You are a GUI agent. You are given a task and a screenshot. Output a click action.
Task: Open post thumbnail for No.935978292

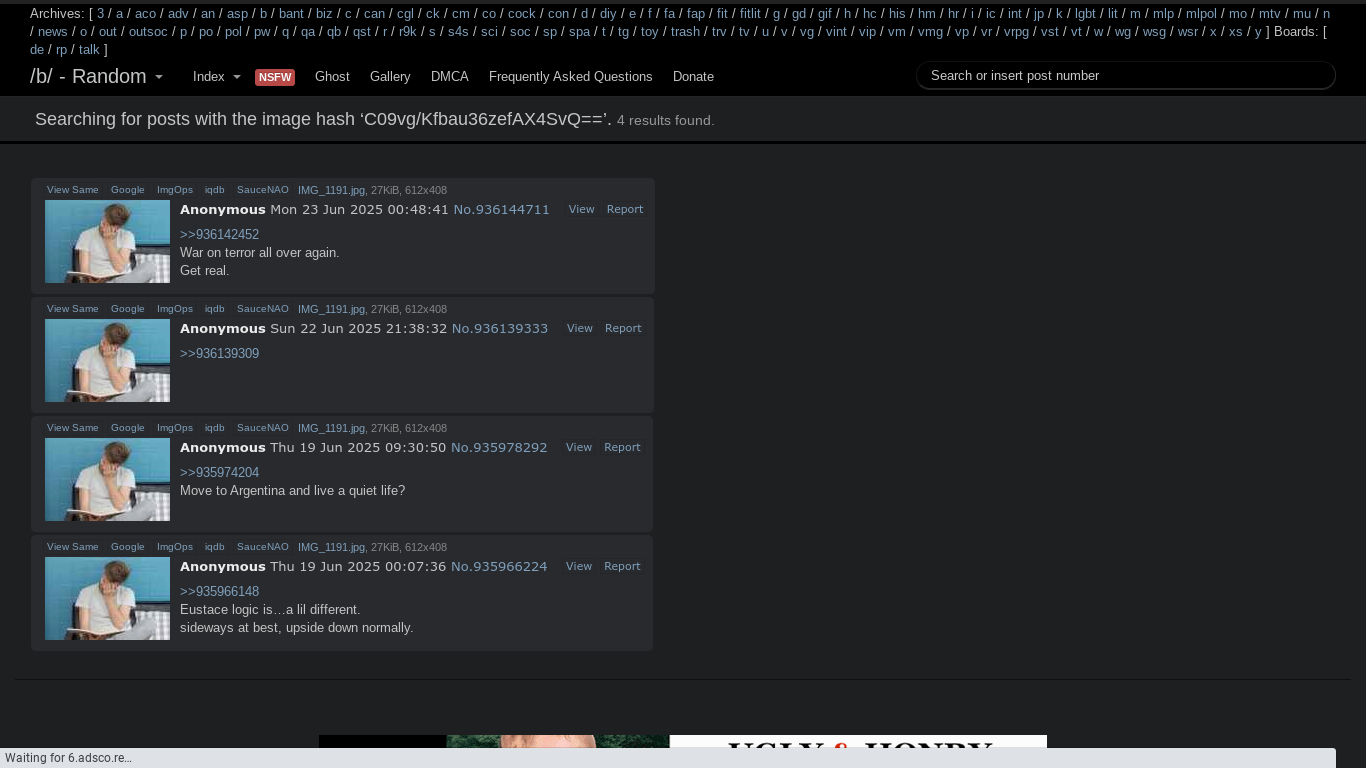tap(107, 479)
